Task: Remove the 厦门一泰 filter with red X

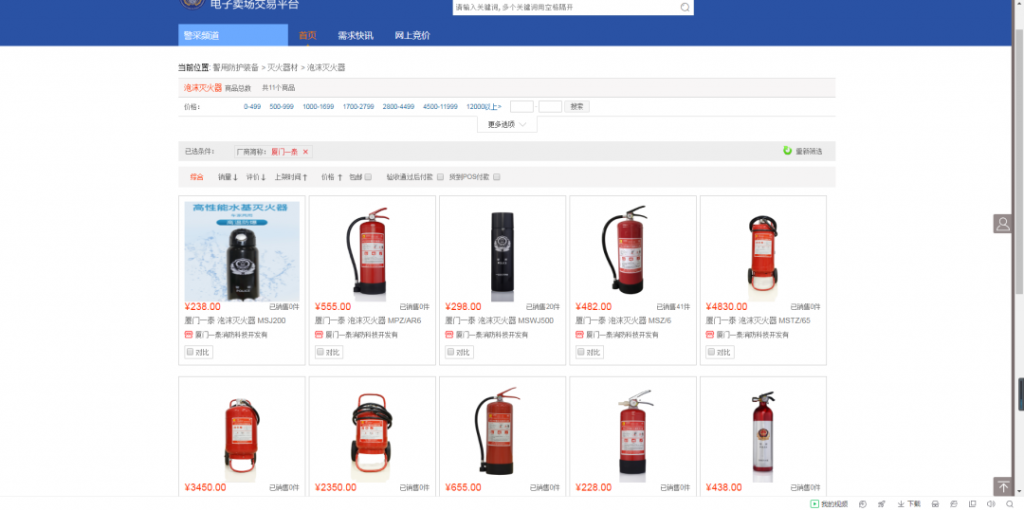Action: [x=305, y=152]
